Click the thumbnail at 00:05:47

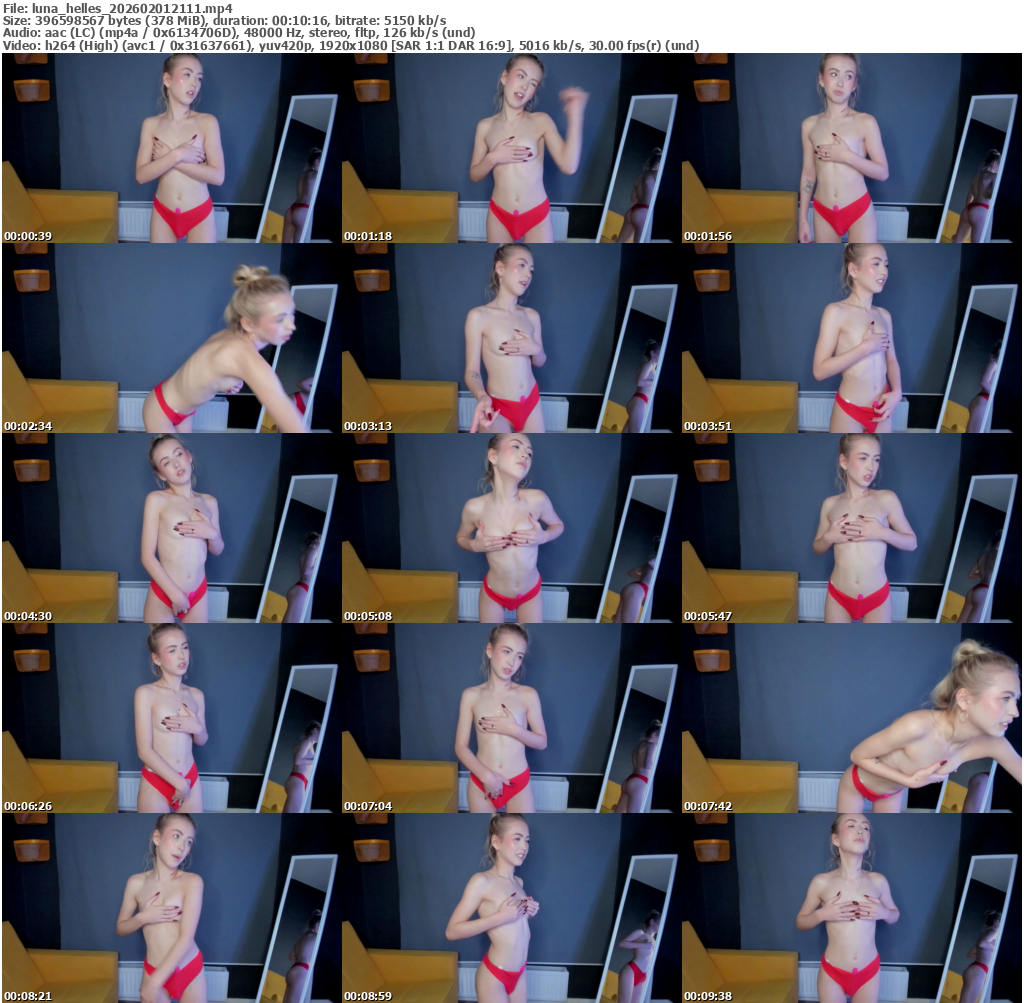[851, 528]
